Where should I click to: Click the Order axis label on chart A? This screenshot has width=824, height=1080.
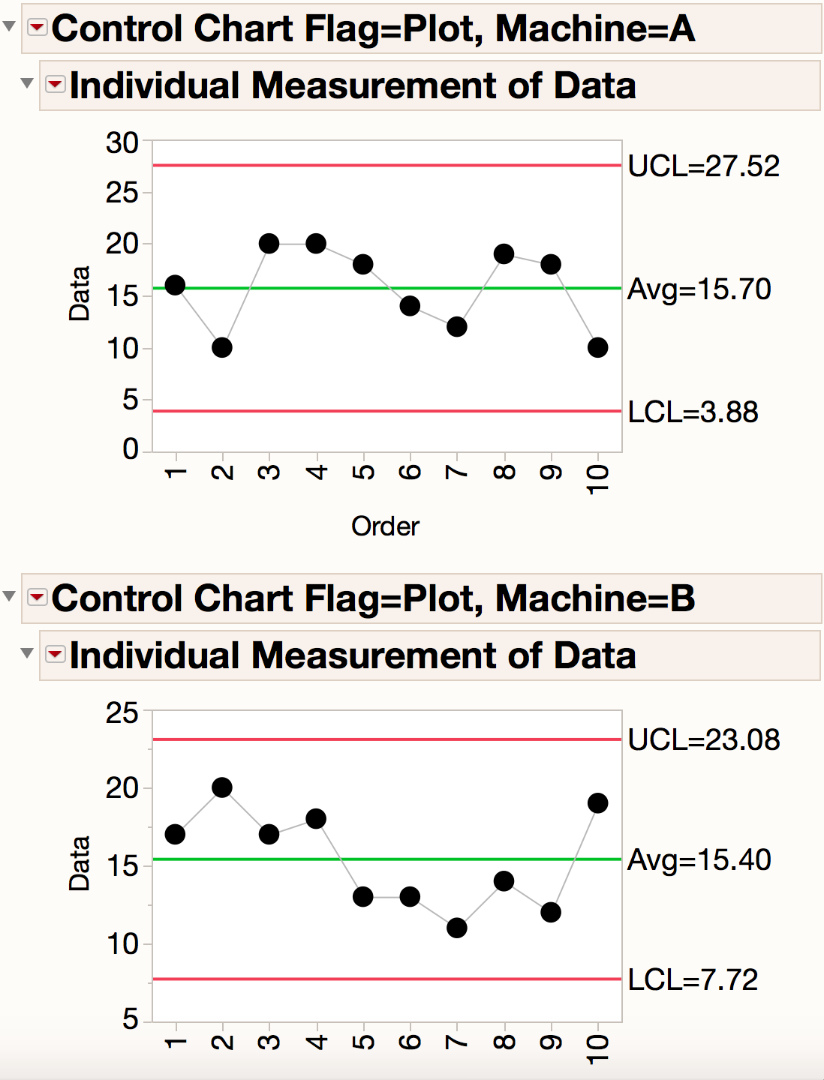[385, 526]
